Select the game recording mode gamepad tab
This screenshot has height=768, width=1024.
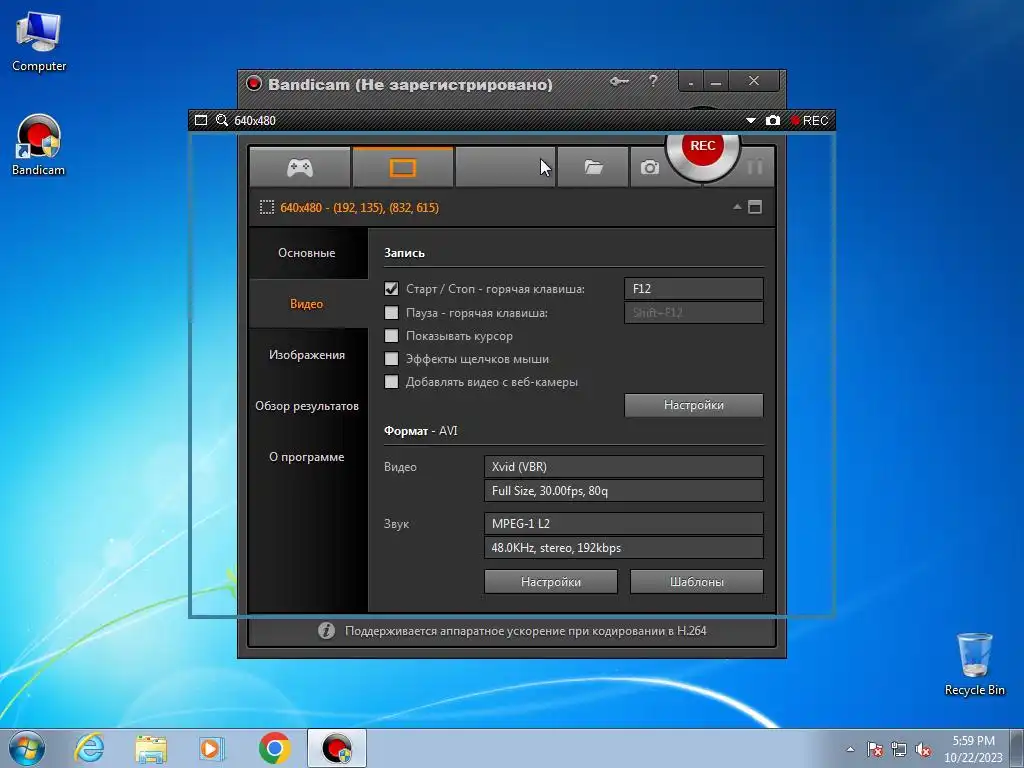300,168
